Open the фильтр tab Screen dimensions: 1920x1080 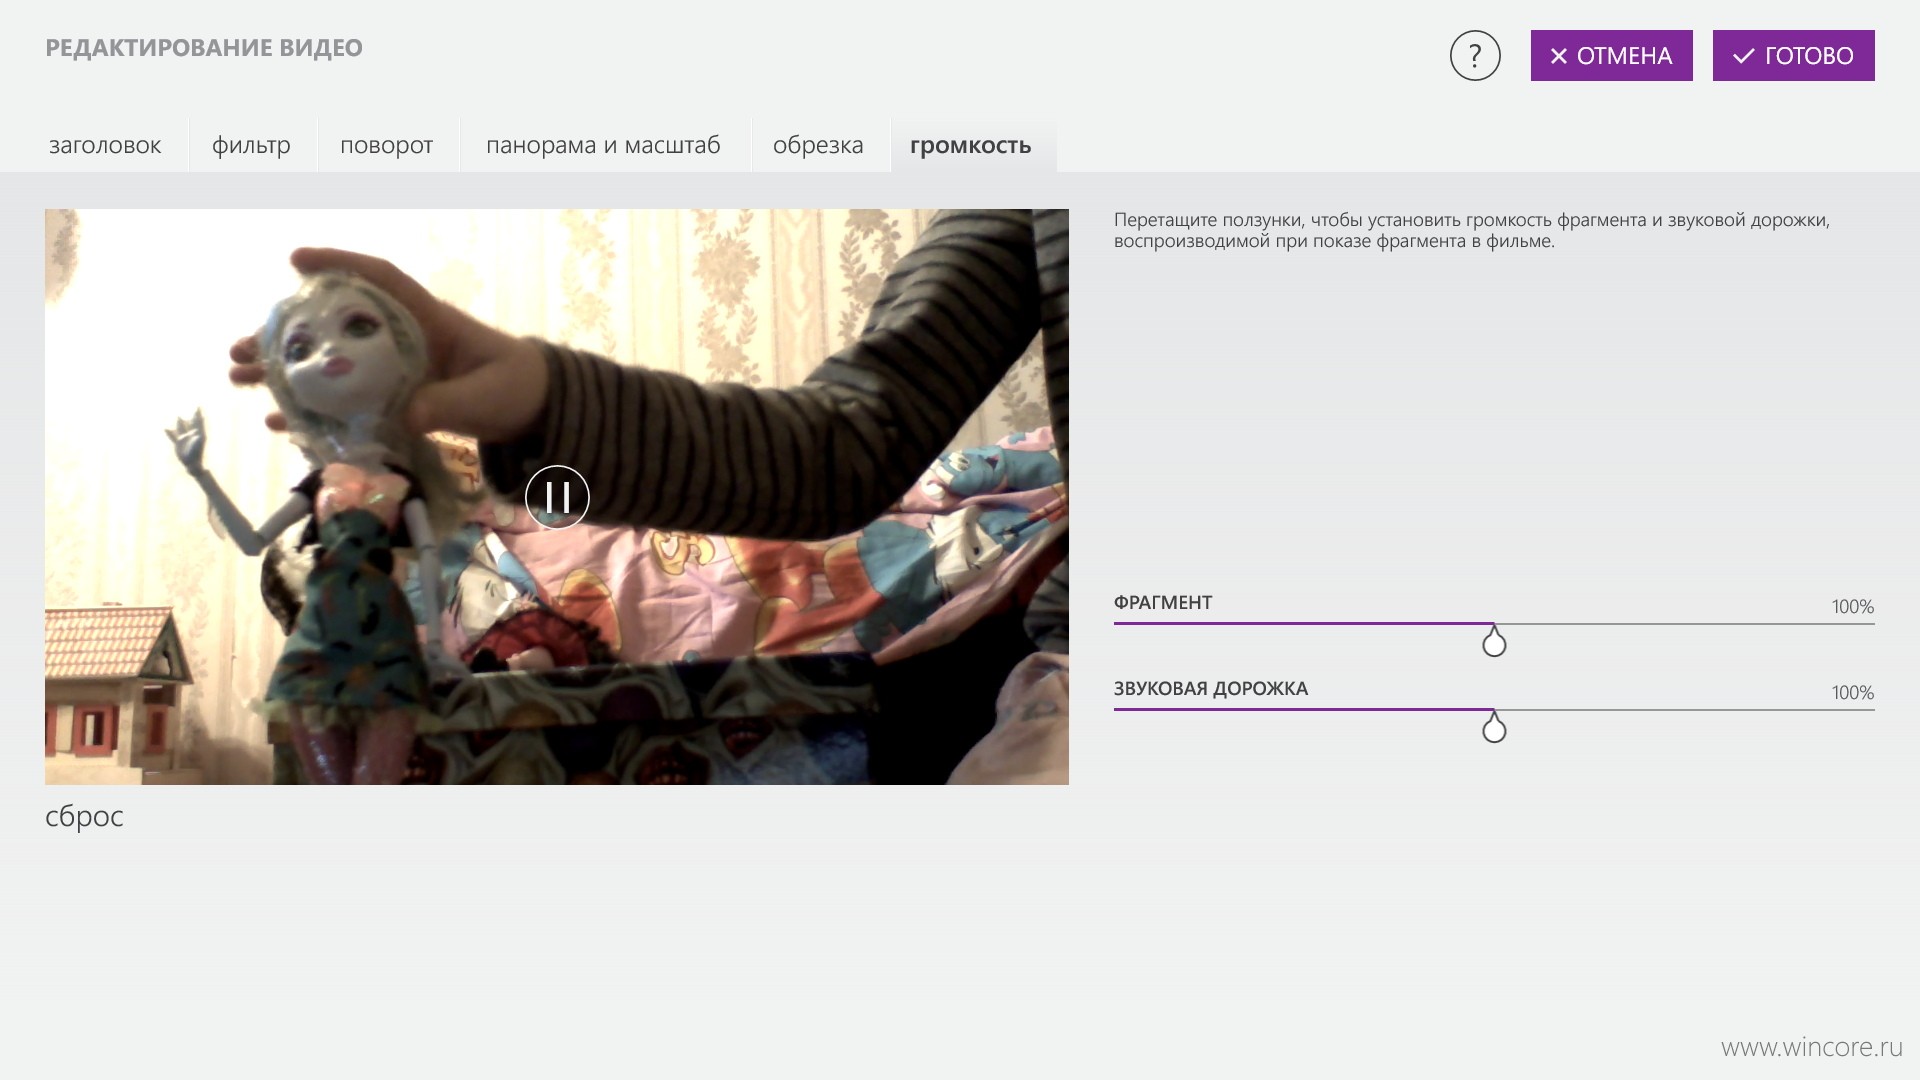click(x=252, y=146)
